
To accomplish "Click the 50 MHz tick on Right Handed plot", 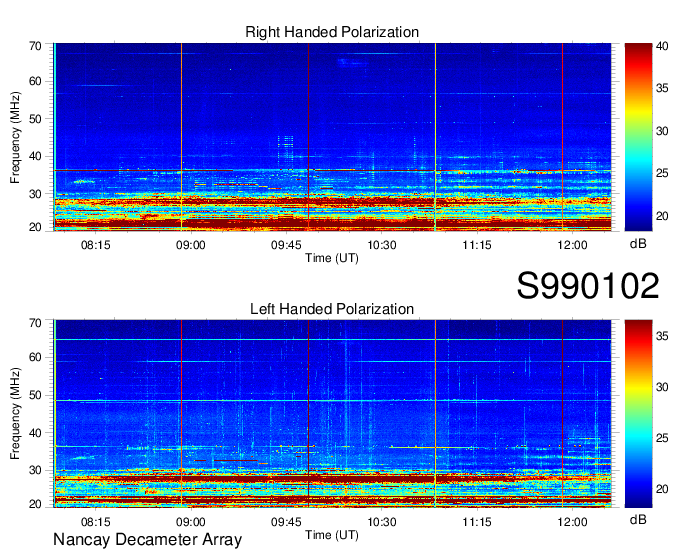I will 35,119.
